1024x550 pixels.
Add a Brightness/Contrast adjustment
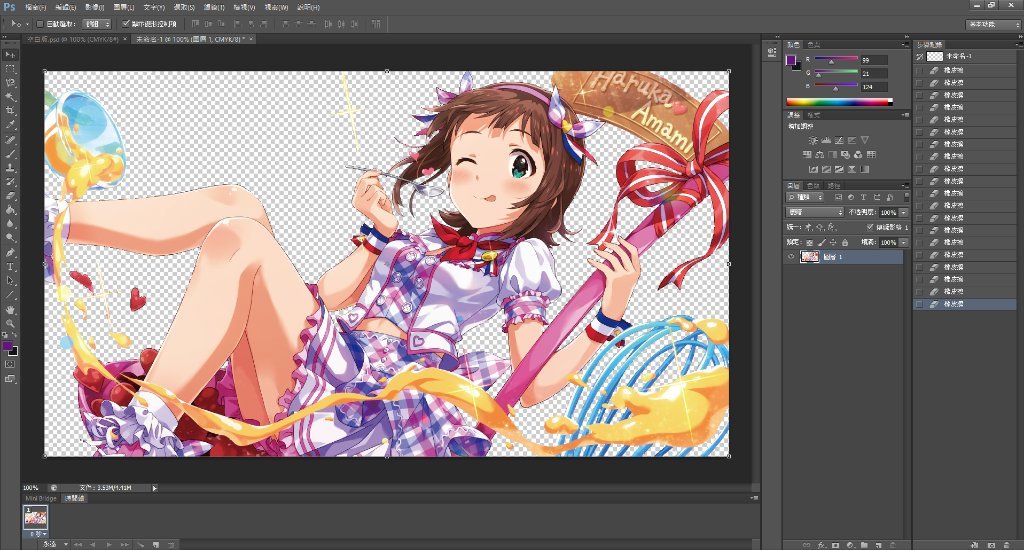(x=812, y=140)
